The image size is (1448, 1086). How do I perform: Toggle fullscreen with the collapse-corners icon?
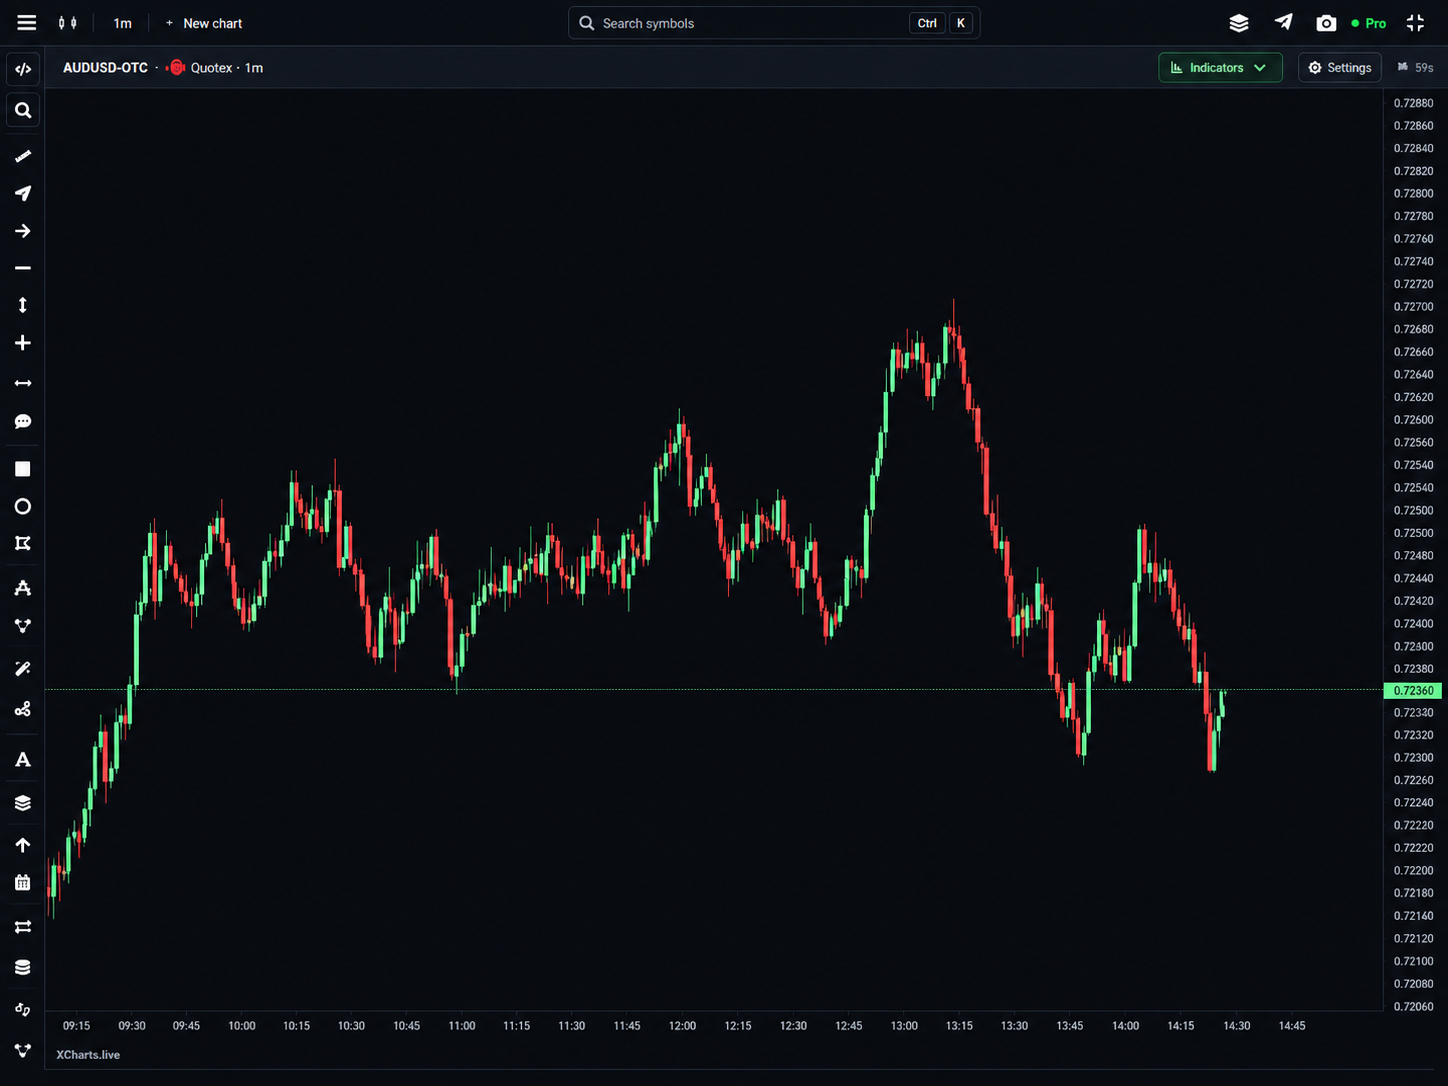[x=1416, y=23]
